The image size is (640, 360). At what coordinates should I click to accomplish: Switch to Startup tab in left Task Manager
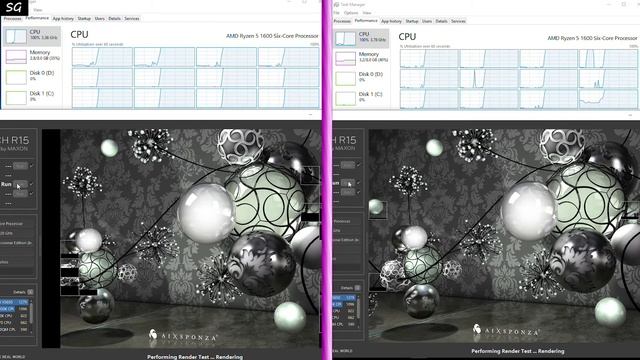(x=84, y=19)
